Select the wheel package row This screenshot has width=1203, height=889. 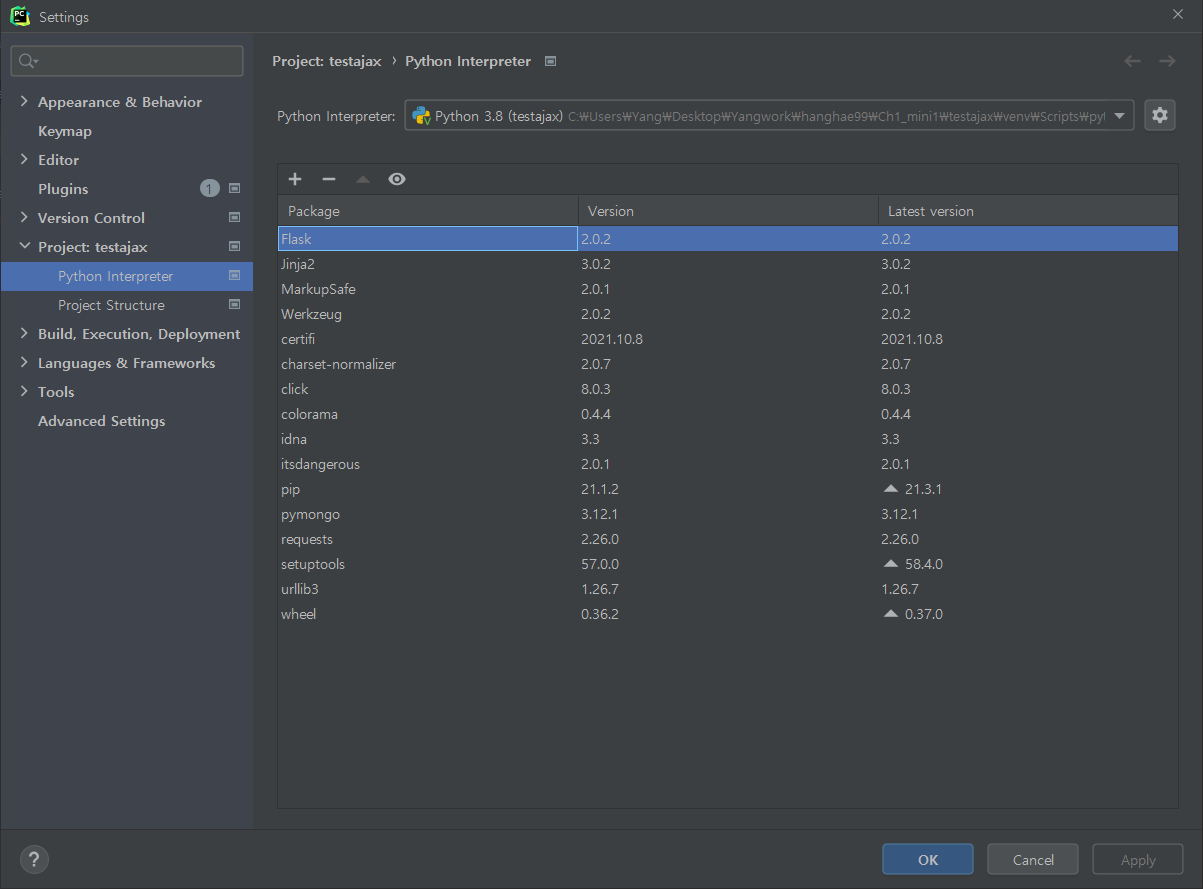point(728,614)
